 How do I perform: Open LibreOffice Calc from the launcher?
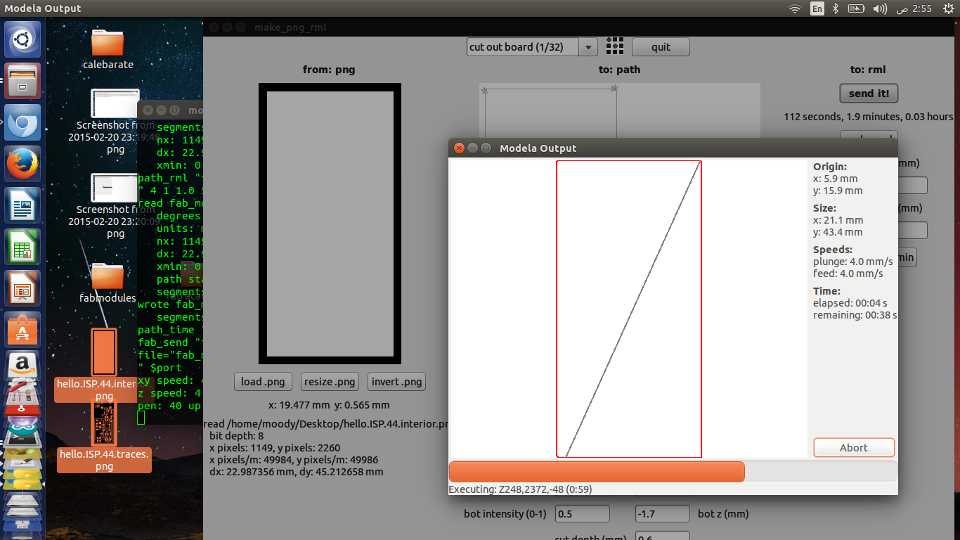click(23, 247)
